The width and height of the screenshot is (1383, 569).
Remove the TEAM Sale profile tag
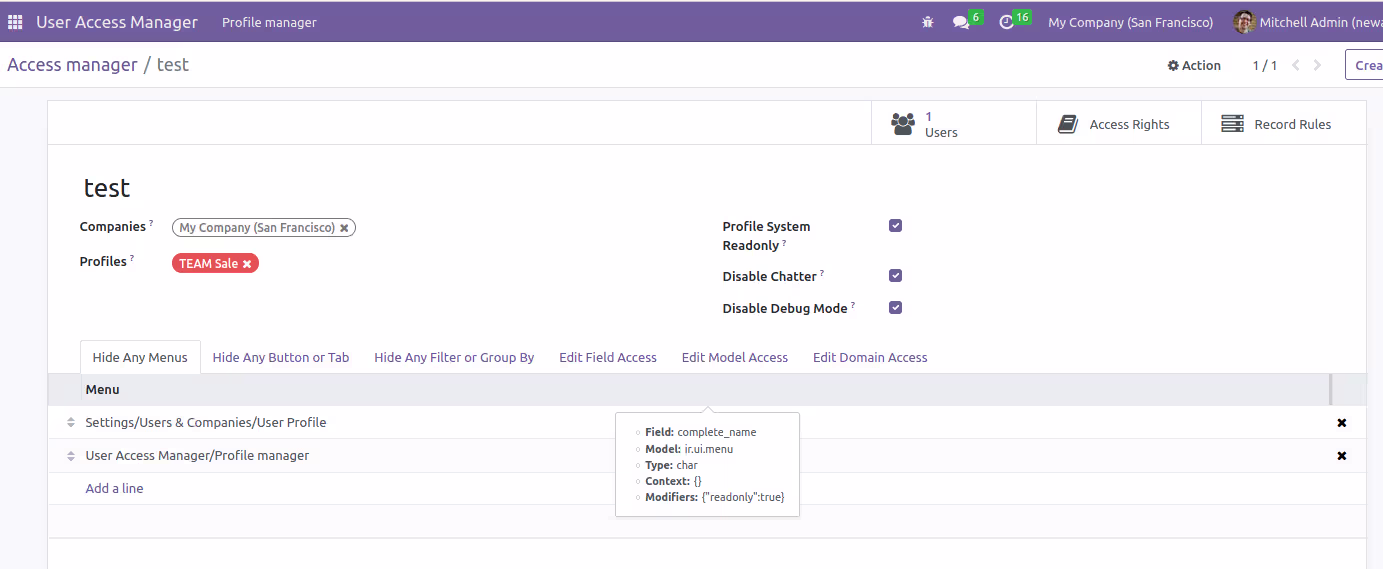247,264
